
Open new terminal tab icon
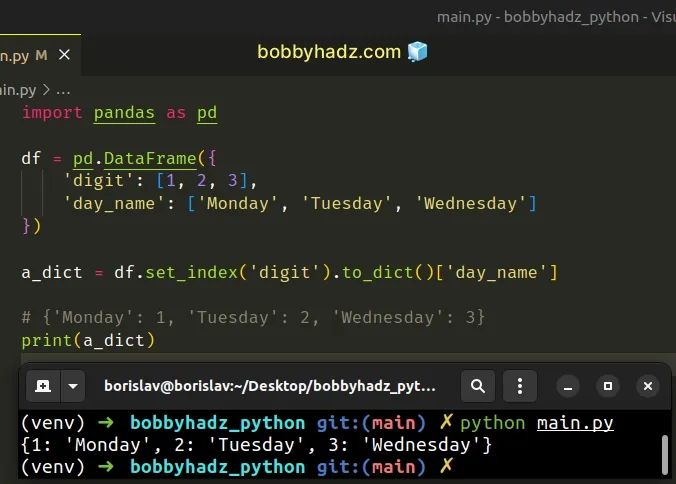click(x=43, y=386)
